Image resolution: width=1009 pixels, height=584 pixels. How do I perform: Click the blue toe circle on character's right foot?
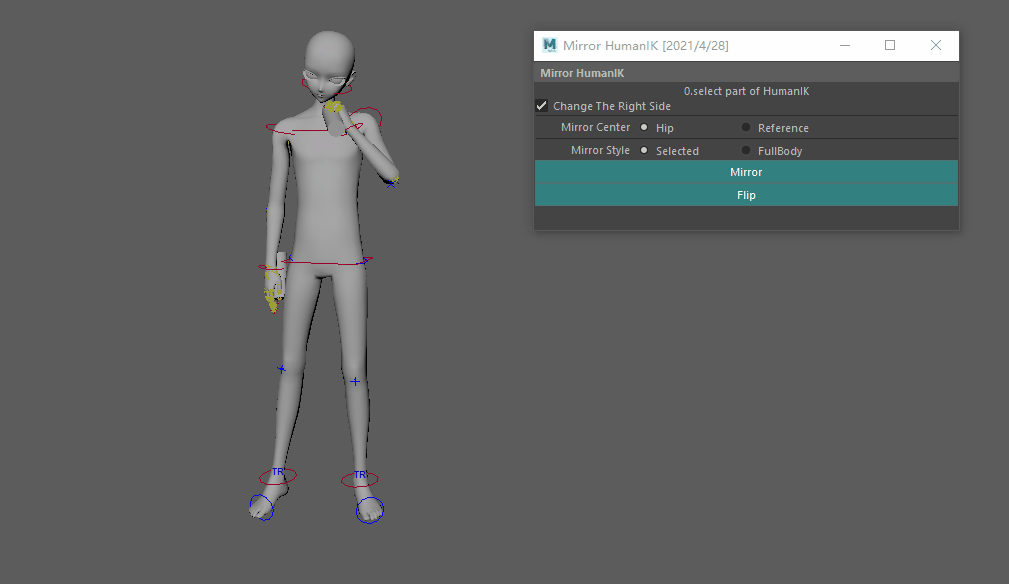(261, 506)
